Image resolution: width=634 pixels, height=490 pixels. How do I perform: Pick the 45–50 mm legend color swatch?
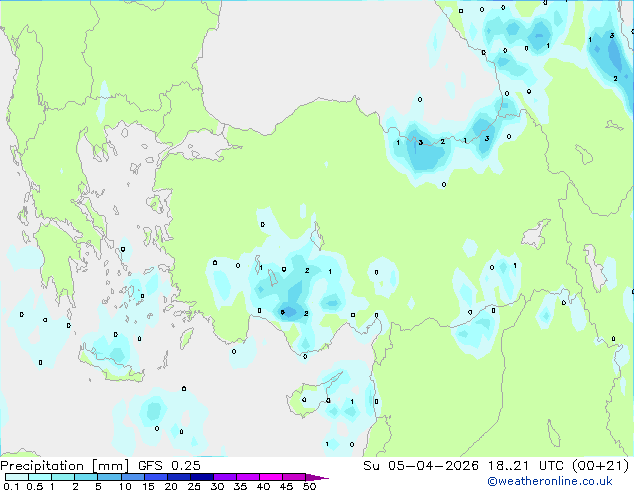point(294,477)
